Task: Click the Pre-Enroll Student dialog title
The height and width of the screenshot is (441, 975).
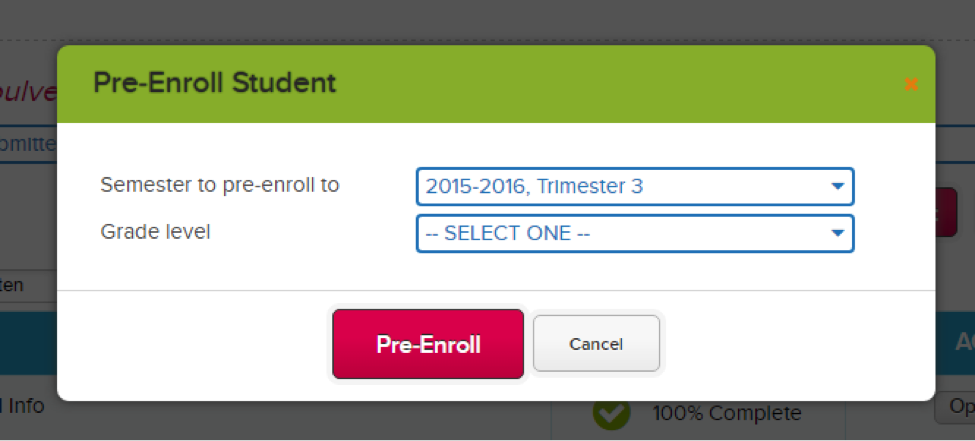Action: (215, 83)
